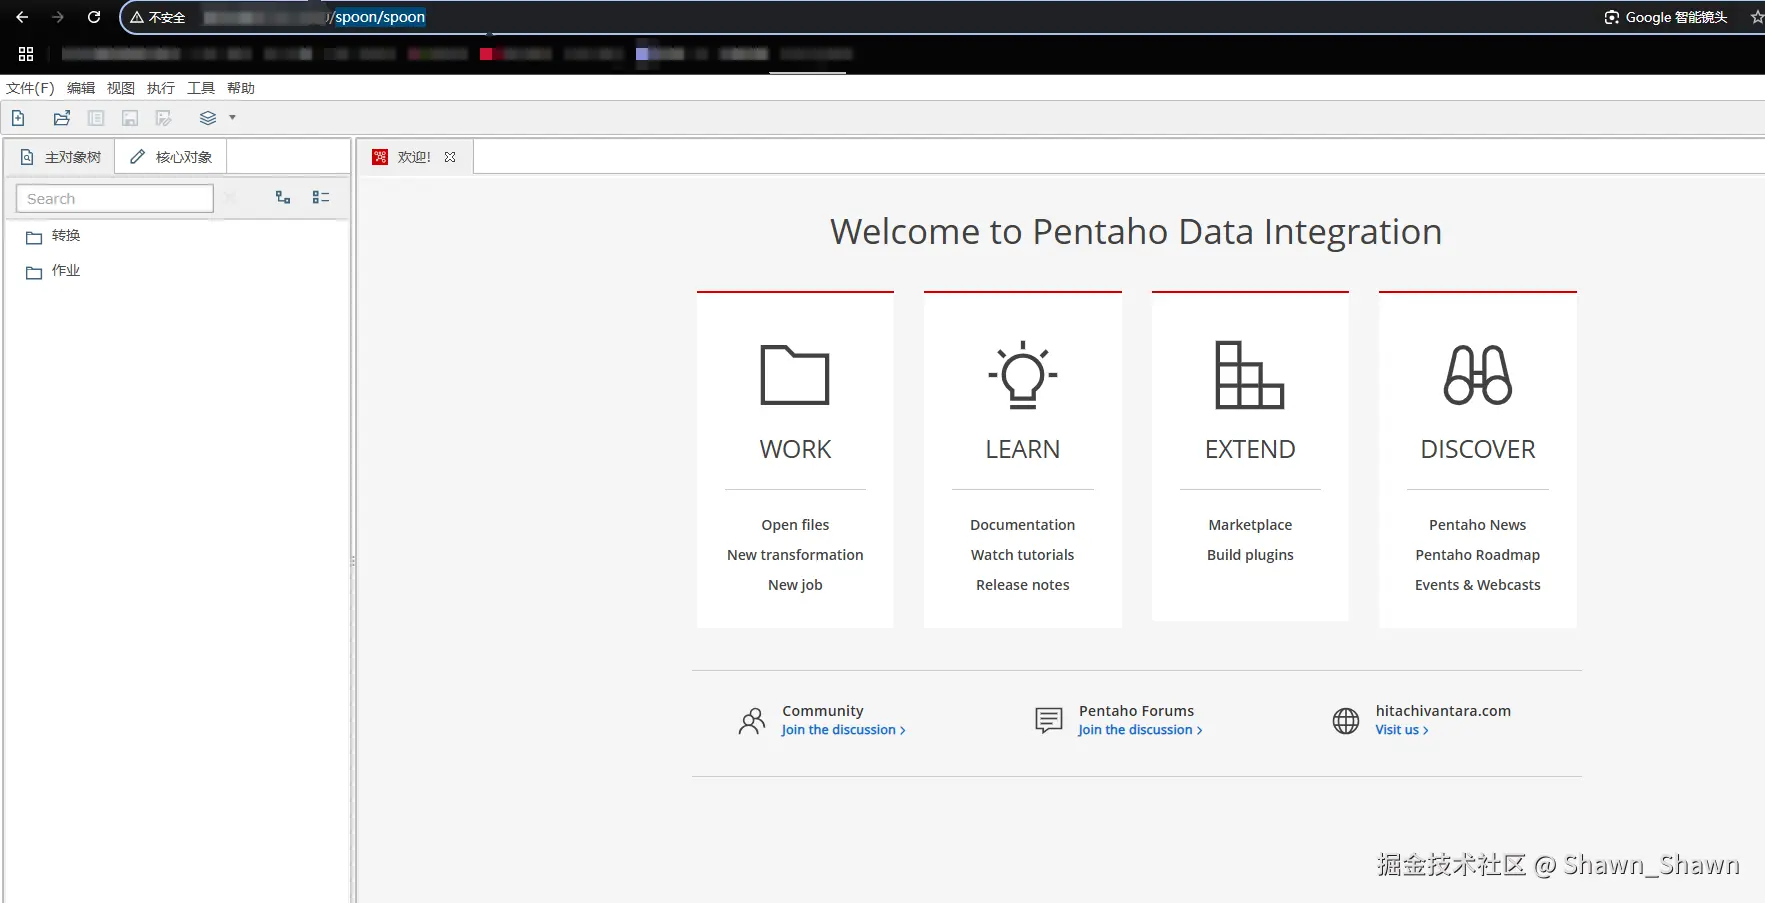Screen dimensions: 1765x903
Task: Select the 作业 folder in the tree
Action: click(x=66, y=271)
